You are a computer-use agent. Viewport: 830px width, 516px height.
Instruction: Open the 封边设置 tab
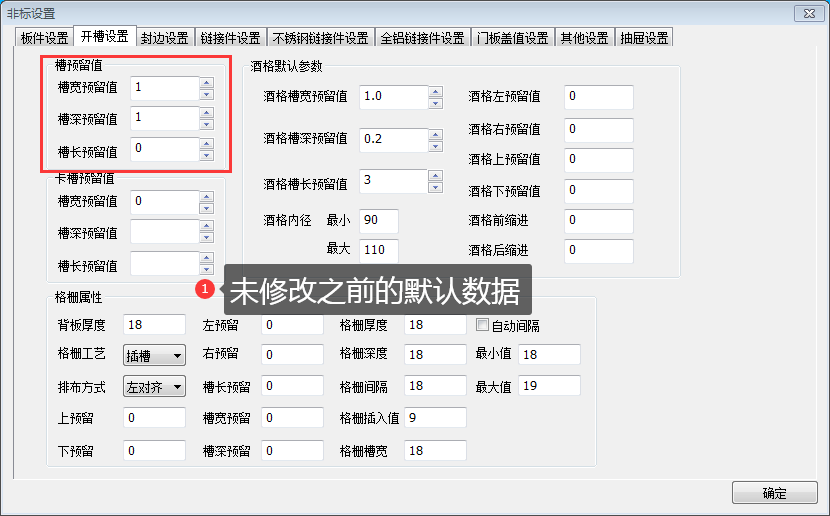tap(165, 38)
